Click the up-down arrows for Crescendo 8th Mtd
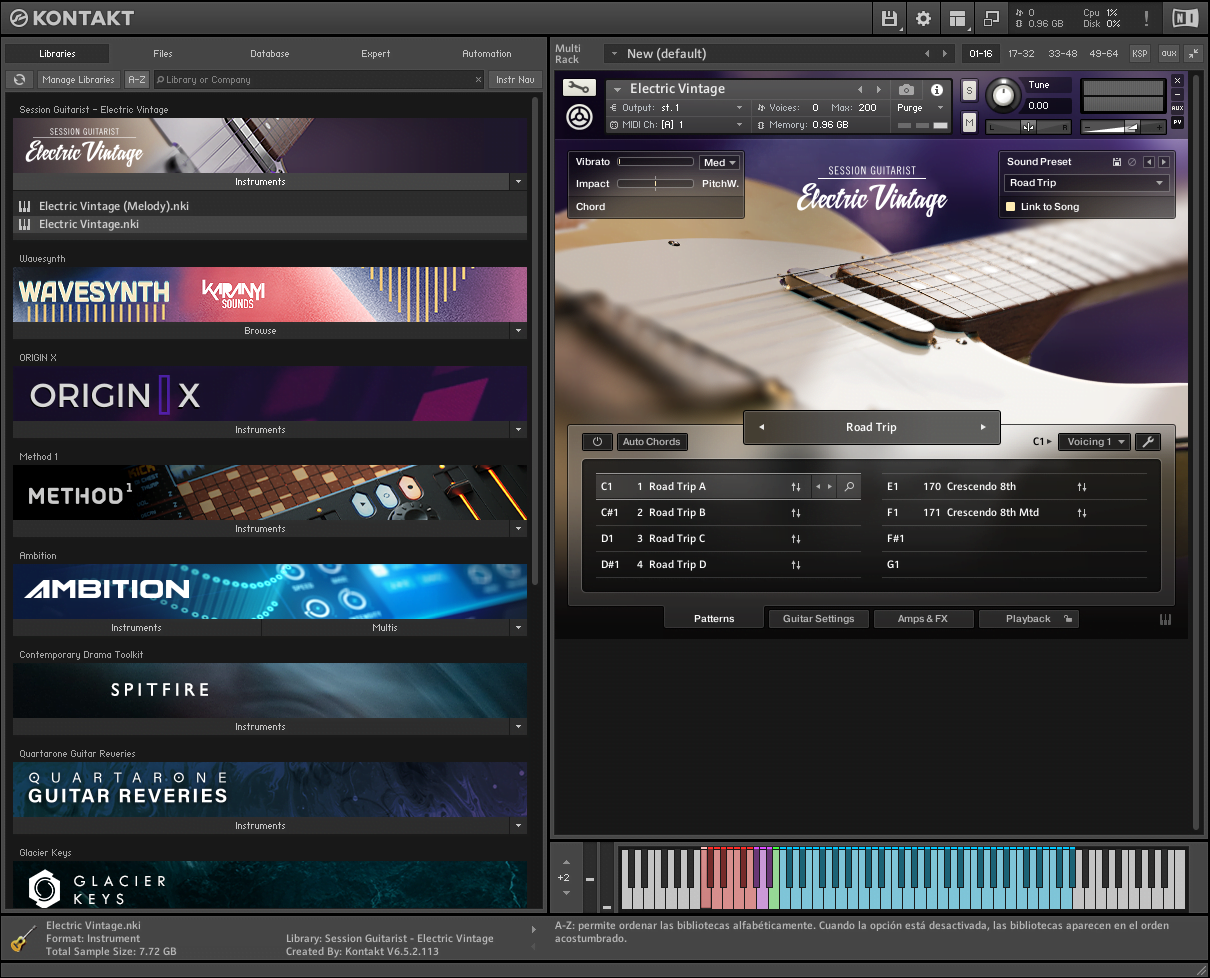The image size is (1210, 978). [x=1082, y=513]
